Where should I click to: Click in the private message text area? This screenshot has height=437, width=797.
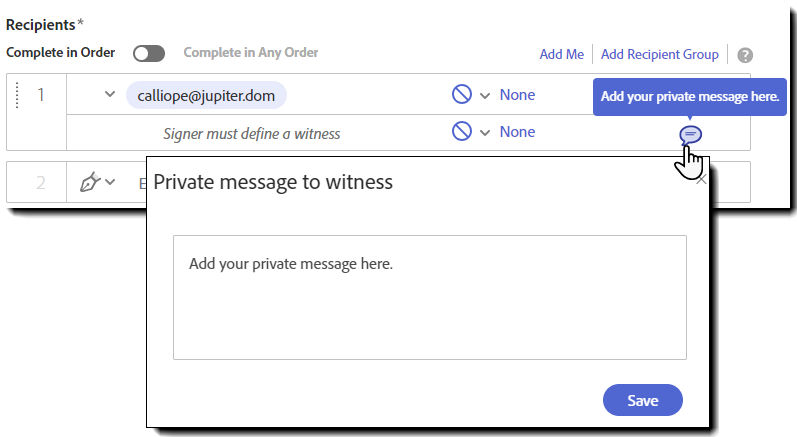click(x=430, y=297)
